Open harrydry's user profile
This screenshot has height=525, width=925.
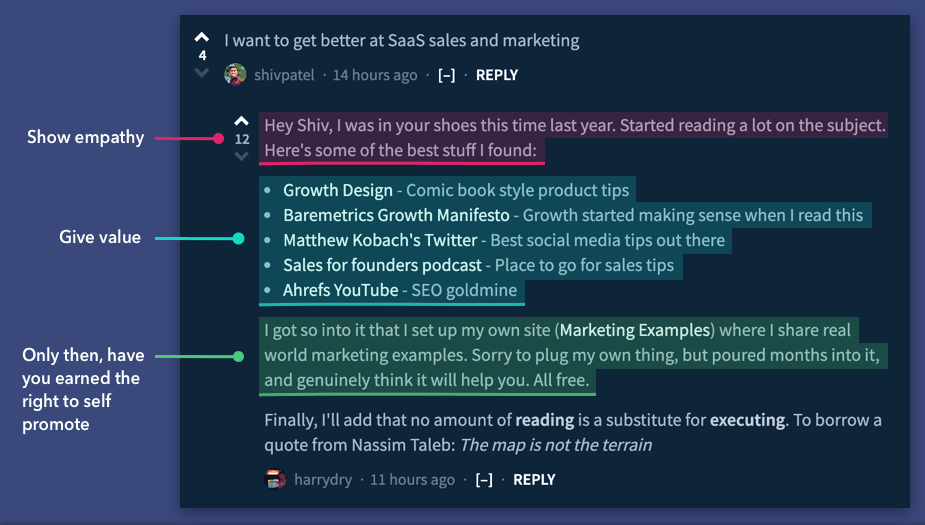[x=323, y=480]
